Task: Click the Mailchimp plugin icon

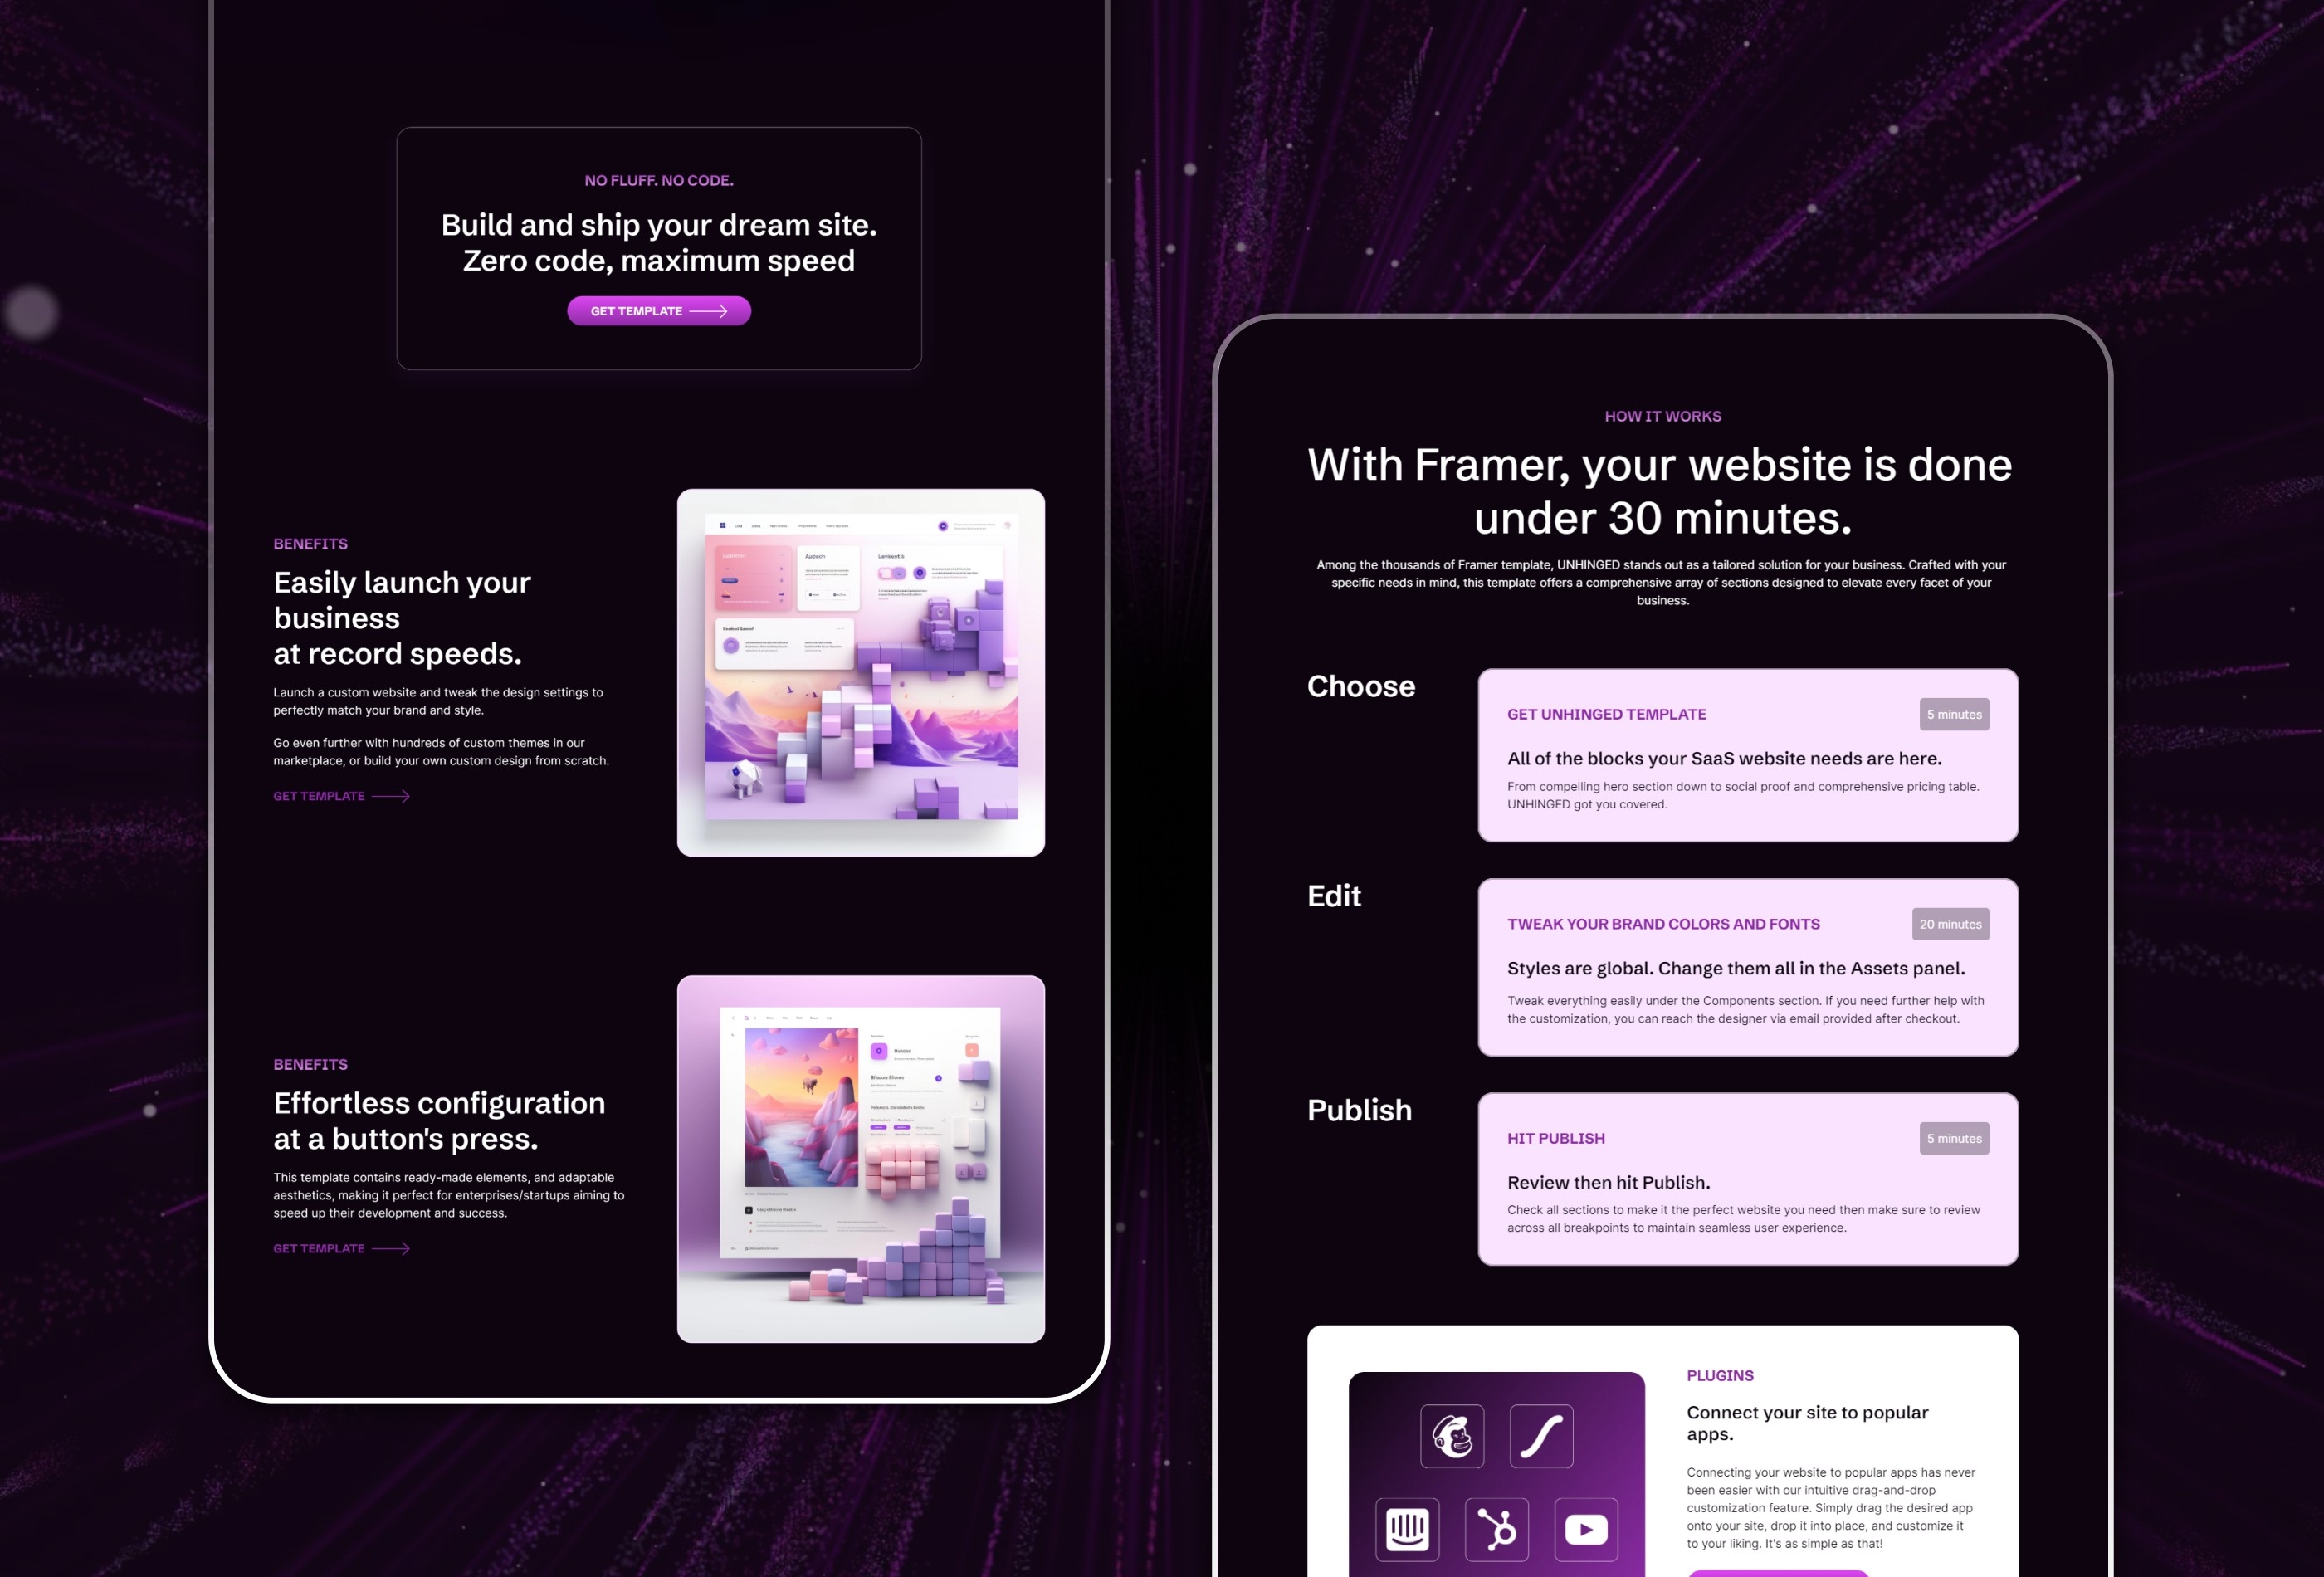Action: point(1452,1429)
